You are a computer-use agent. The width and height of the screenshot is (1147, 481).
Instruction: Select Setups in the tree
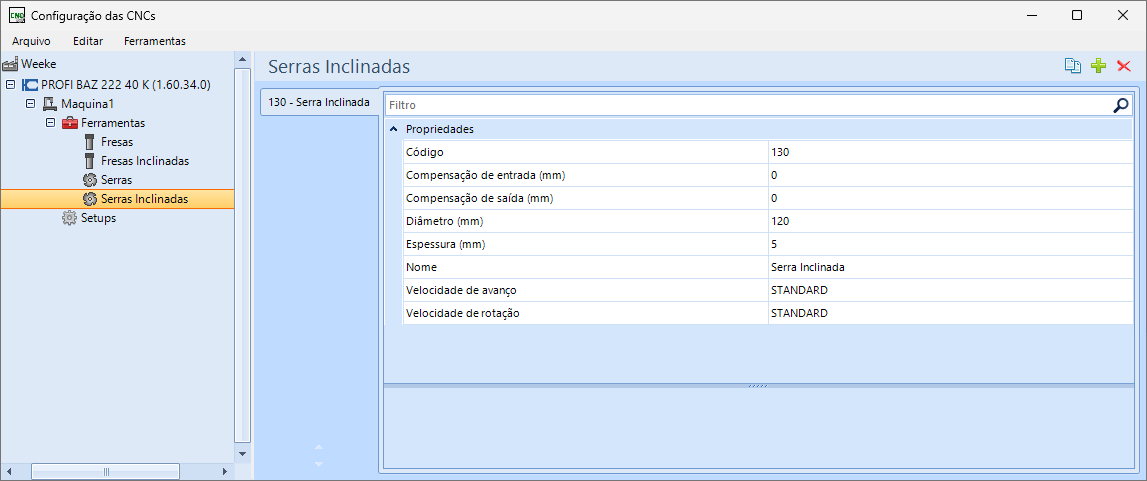pyautogui.click(x=98, y=218)
